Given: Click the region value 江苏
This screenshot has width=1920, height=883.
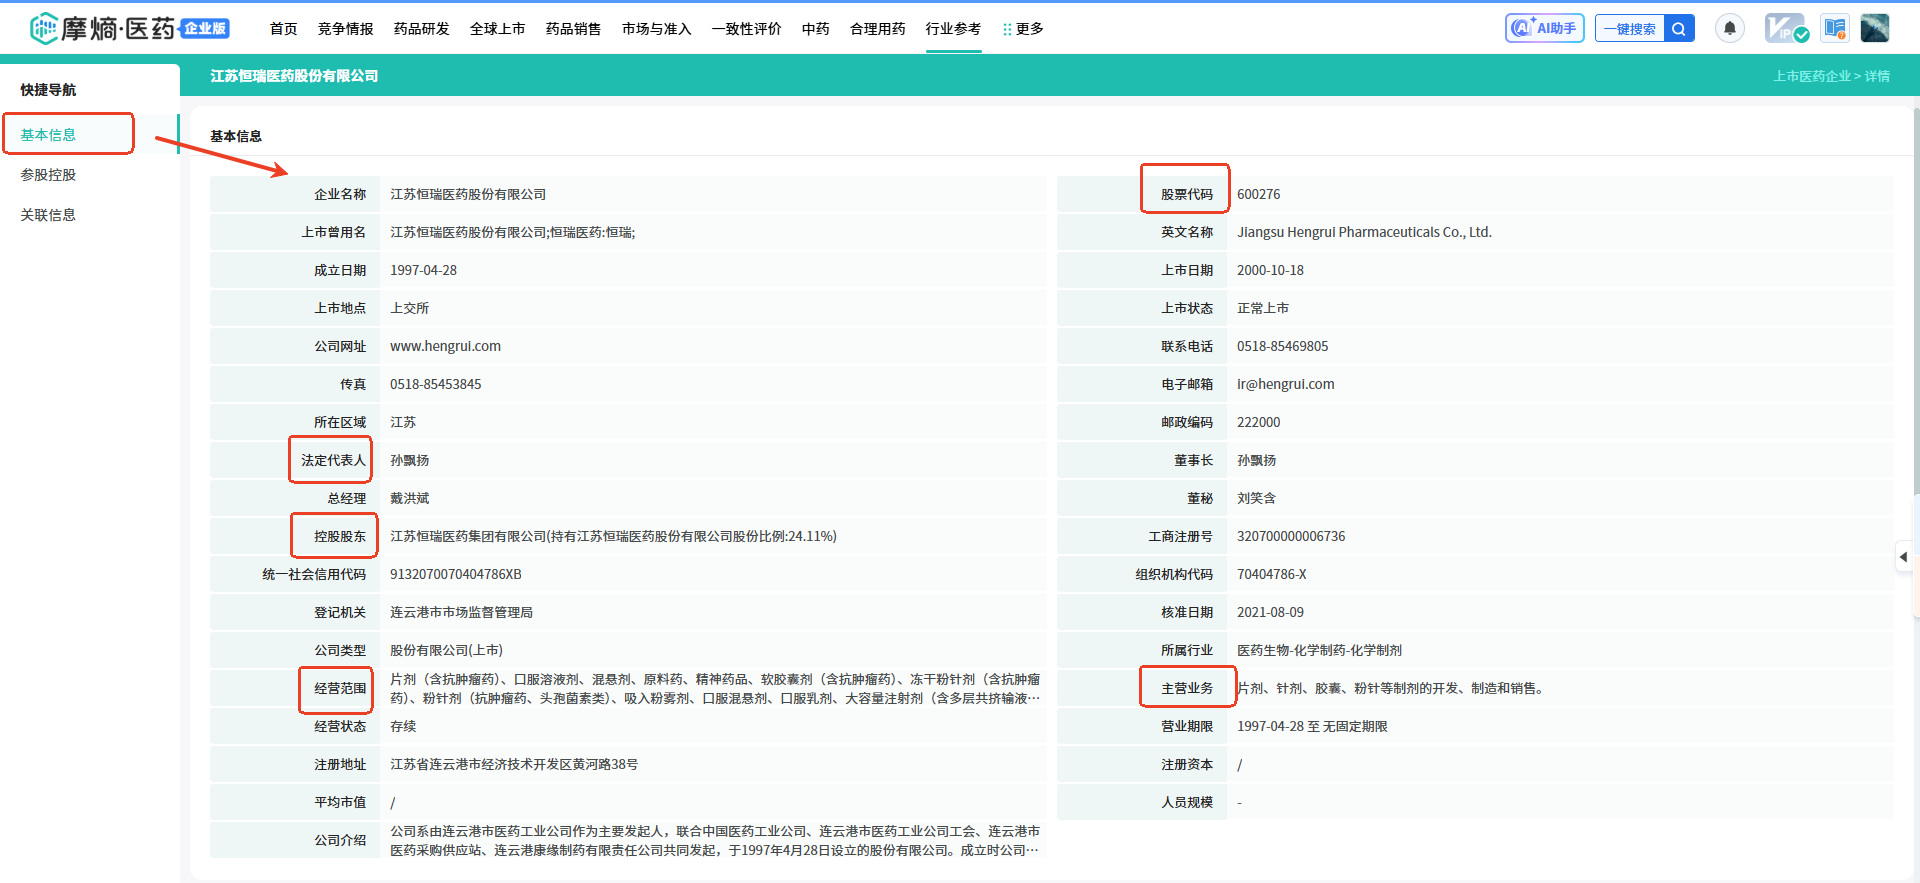Looking at the screenshot, I should coord(403,422).
